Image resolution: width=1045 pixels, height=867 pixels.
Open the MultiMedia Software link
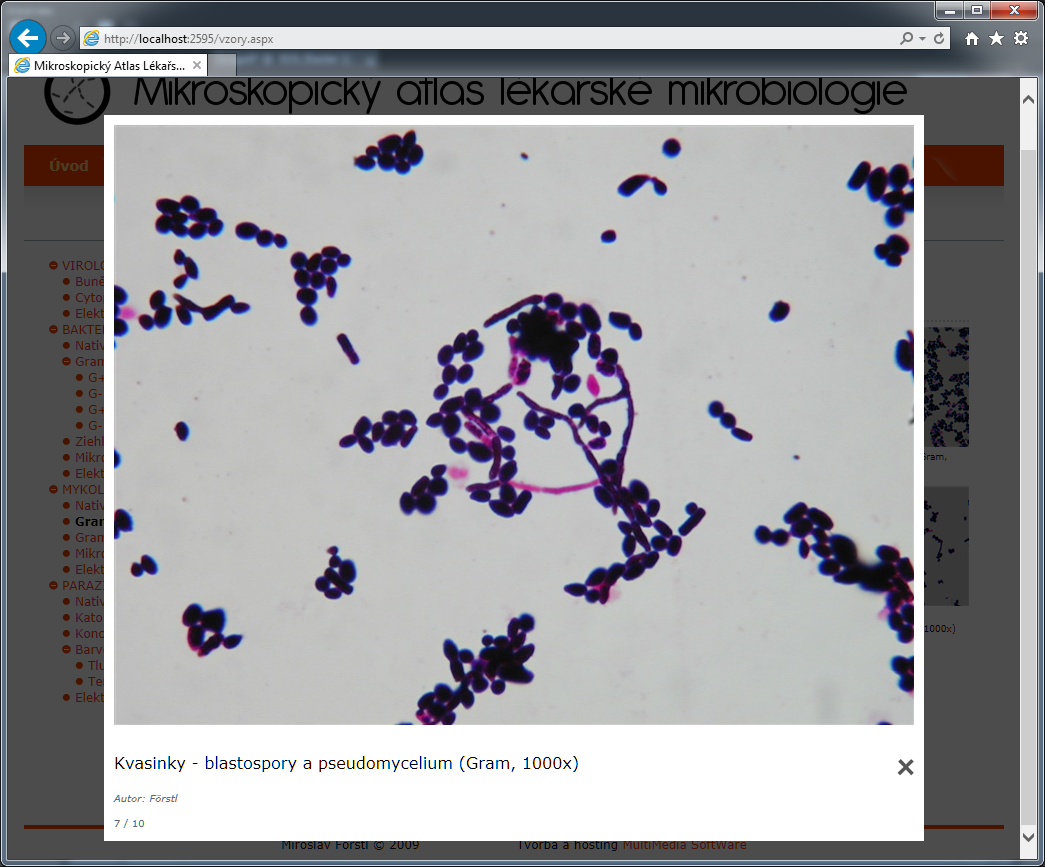click(x=684, y=844)
